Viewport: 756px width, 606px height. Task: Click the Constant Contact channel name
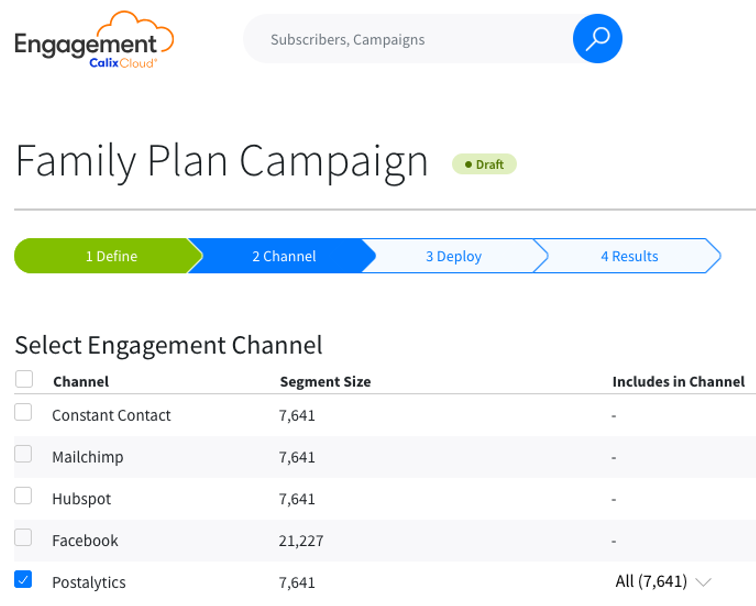[111, 415]
